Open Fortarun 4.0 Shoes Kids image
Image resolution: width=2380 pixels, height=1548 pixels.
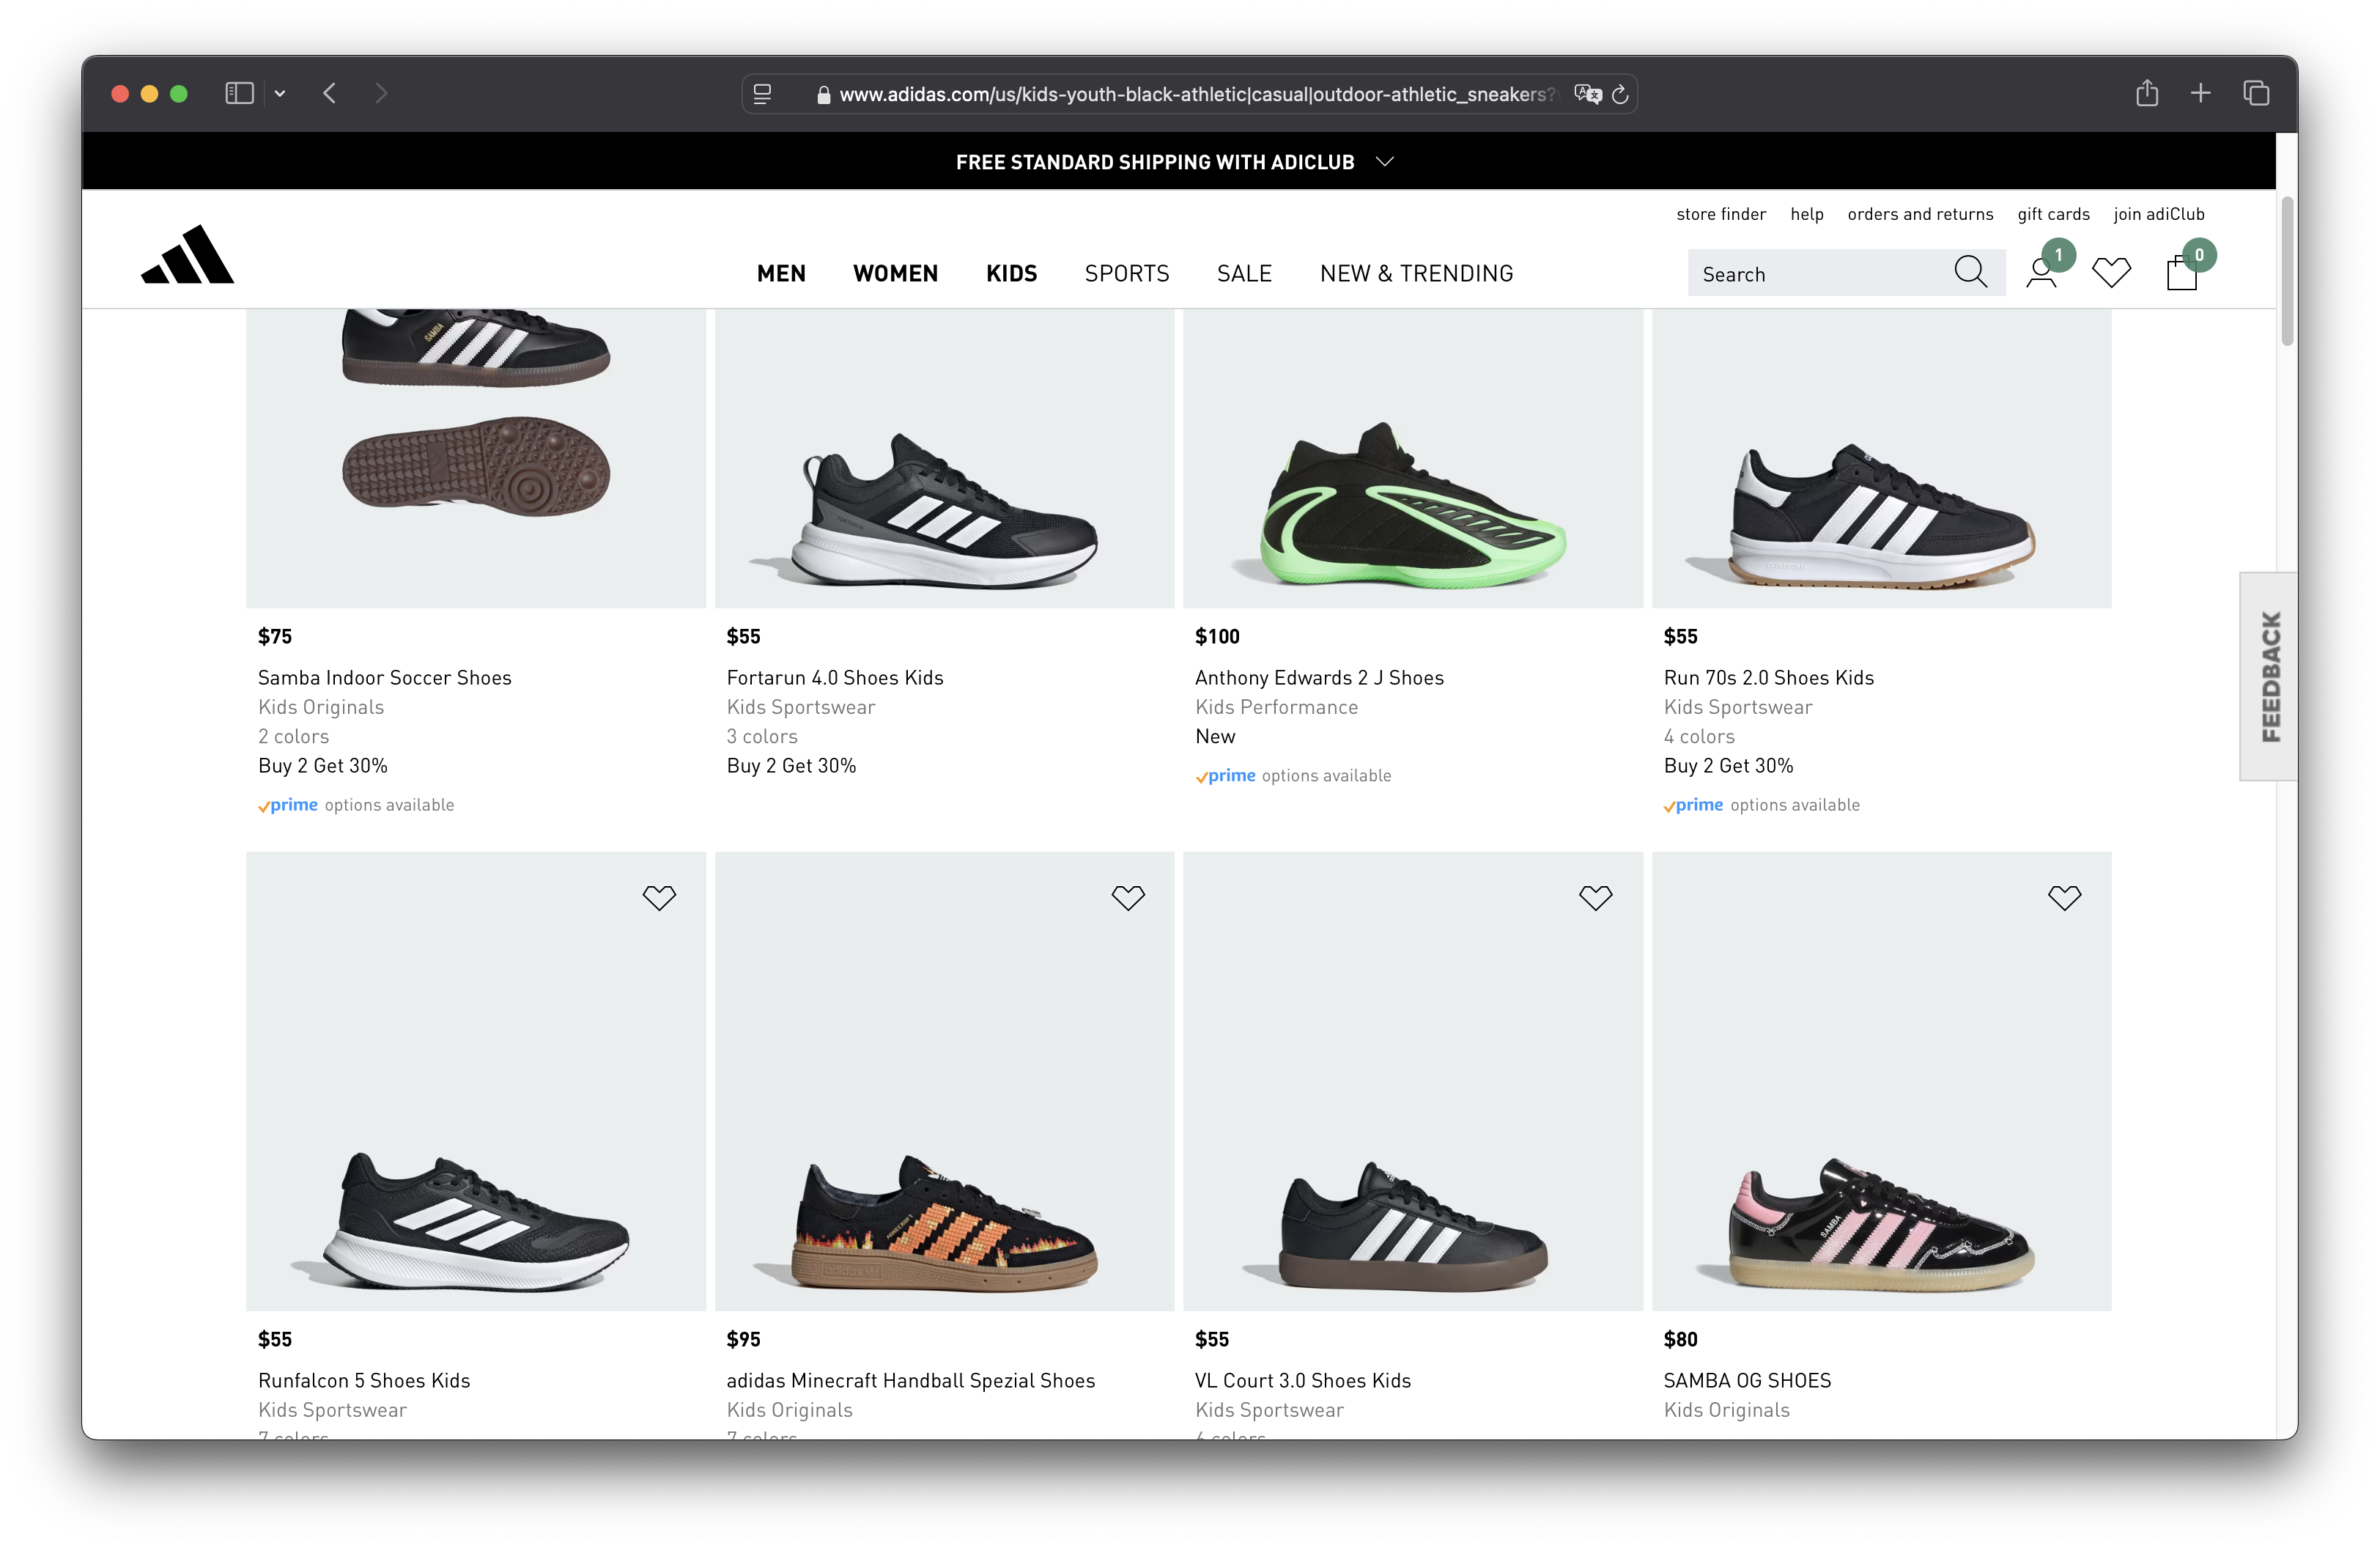coord(944,457)
